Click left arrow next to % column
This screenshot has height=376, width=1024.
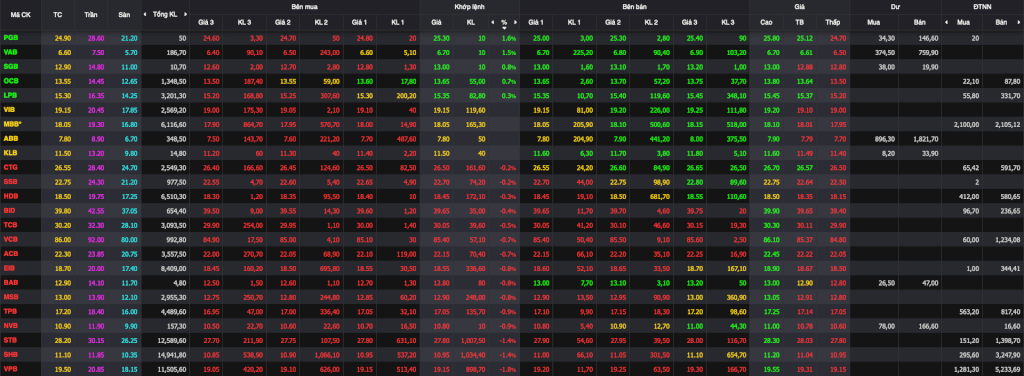tap(494, 22)
